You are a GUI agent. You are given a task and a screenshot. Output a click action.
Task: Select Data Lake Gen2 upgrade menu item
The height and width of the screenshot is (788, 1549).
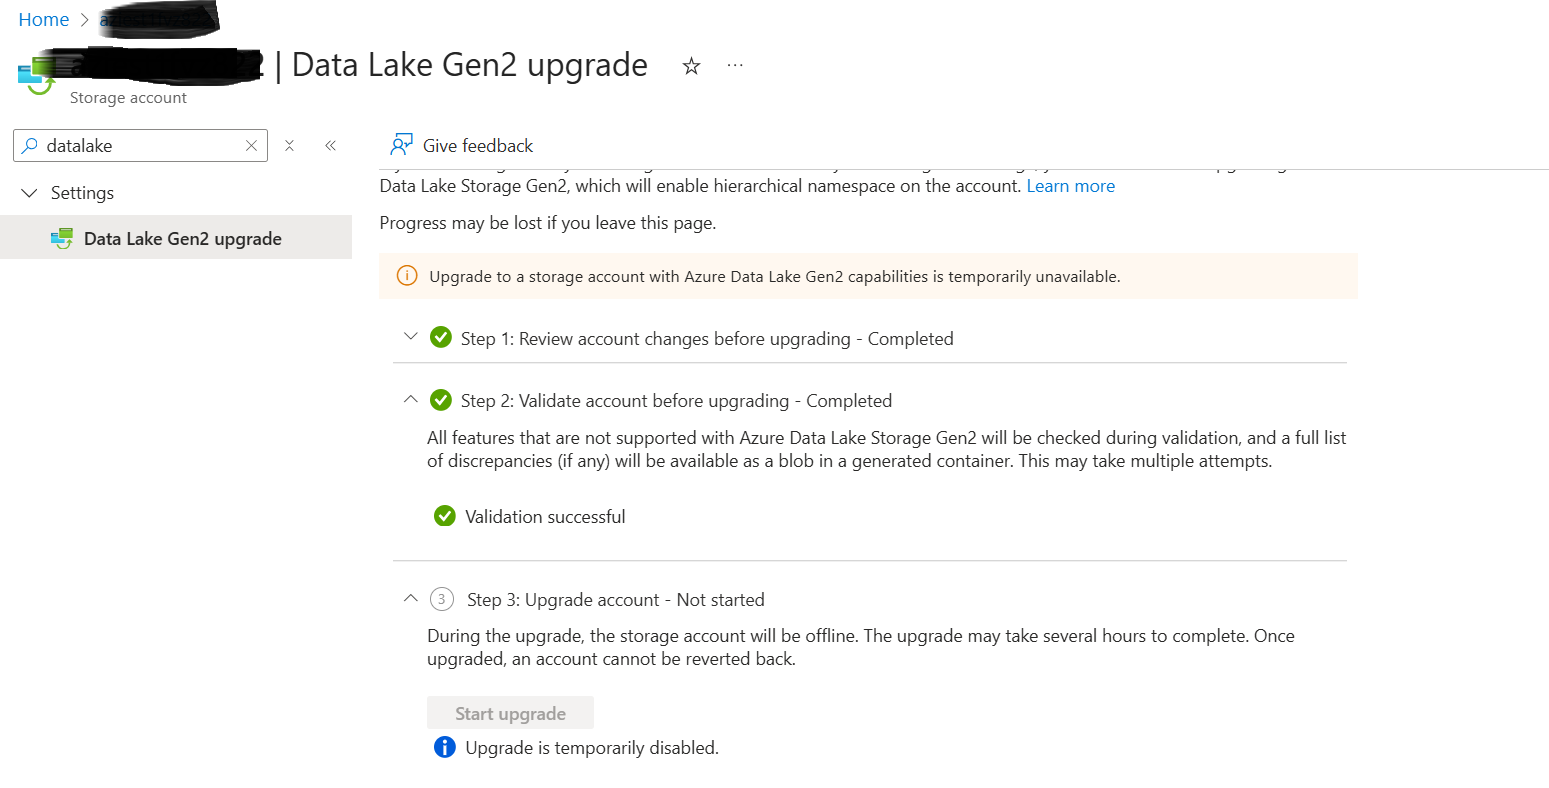182,239
